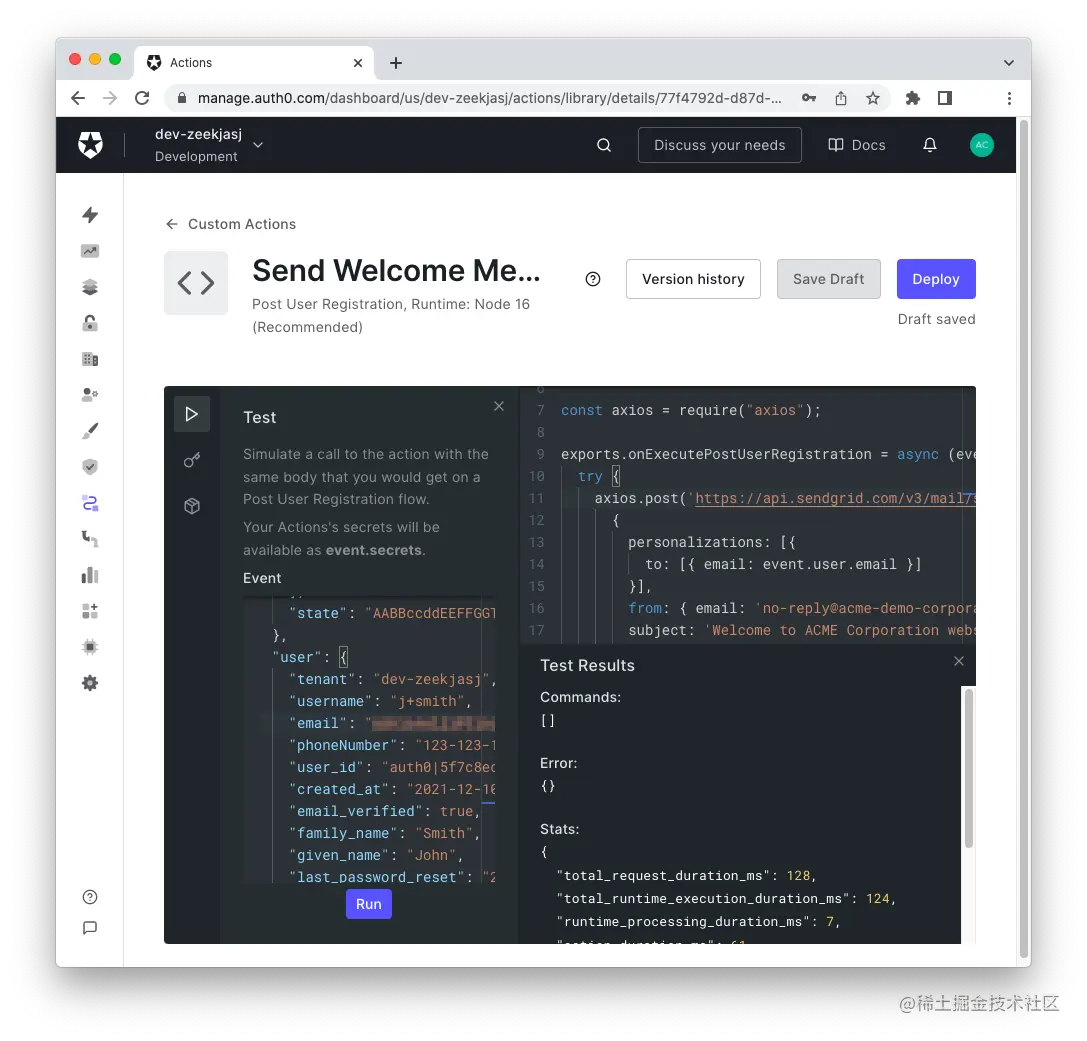
Task: Open Monitoring with the bar chart icon
Action: [89, 575]
